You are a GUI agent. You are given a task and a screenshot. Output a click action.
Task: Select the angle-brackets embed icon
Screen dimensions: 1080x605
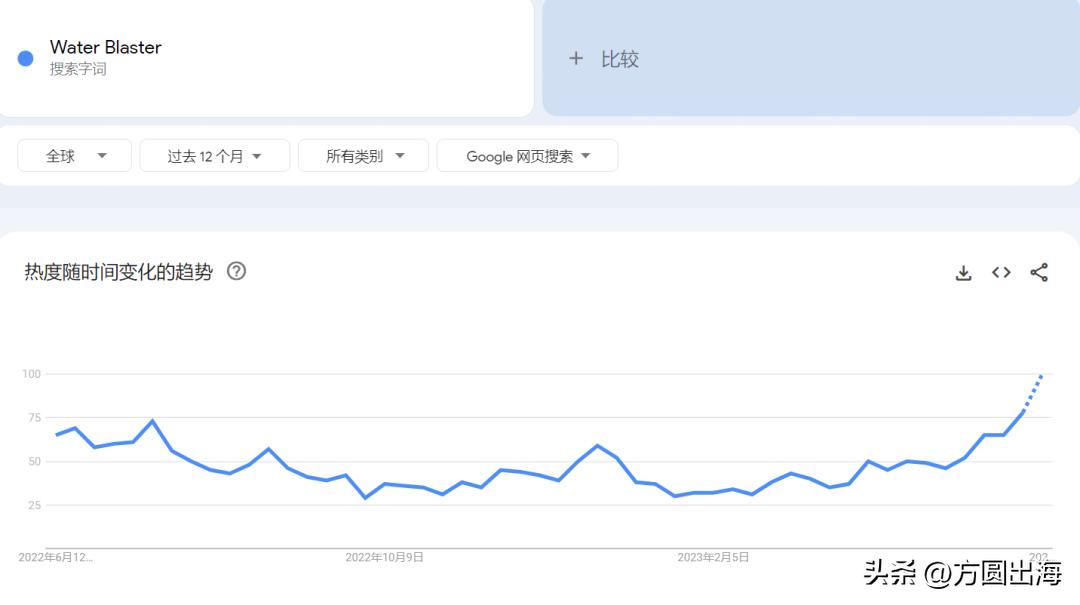click(x=1001, y=272)
